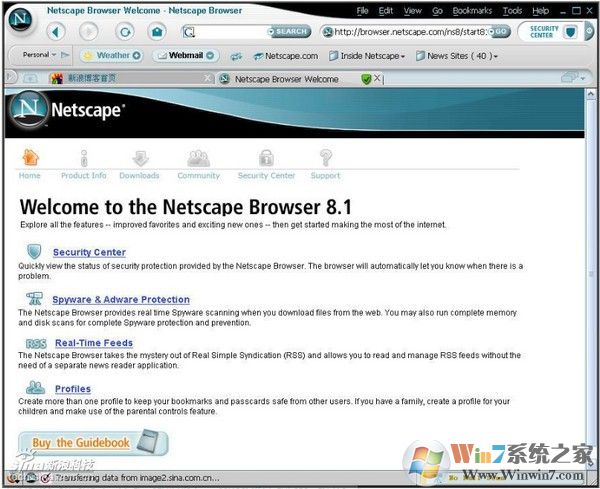
Task: Open the Security Center heading link
Action: click(x=89, y=253)
